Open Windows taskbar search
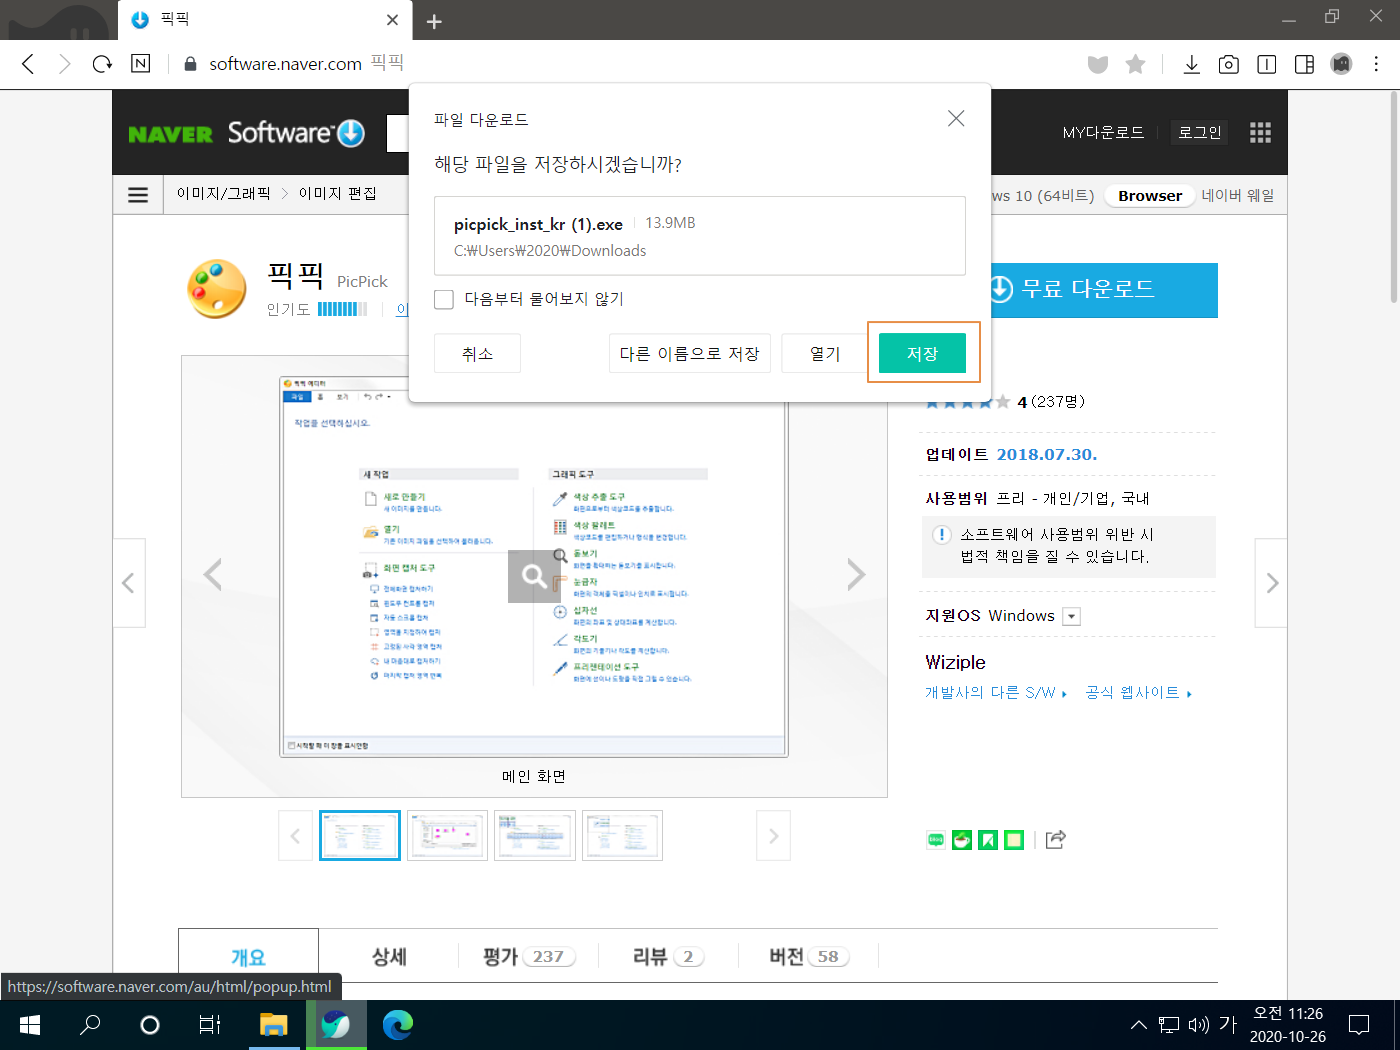The height and width of the screenshot is (1050, 1400). pyautogui.click(x=90, y=1025)
